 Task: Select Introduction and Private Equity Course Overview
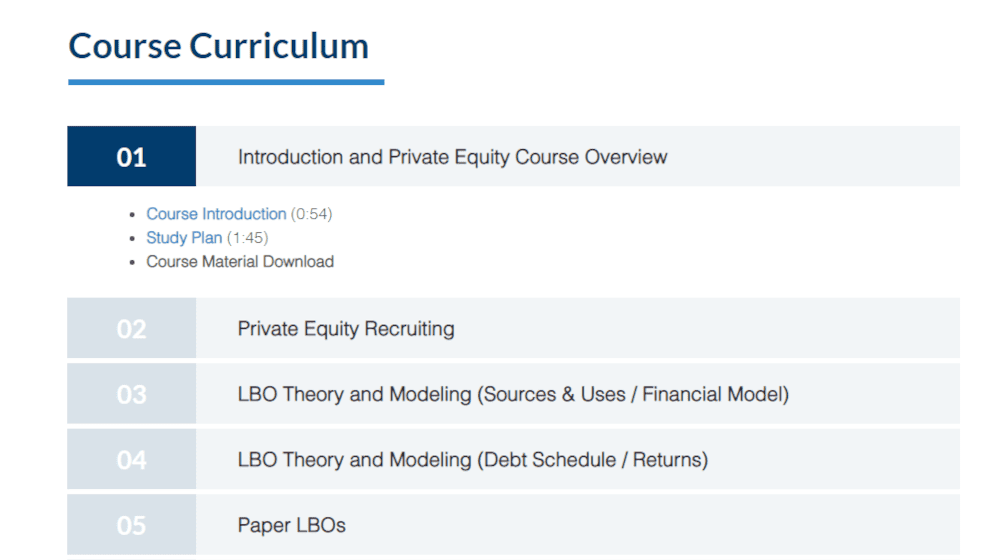point(452,157)
